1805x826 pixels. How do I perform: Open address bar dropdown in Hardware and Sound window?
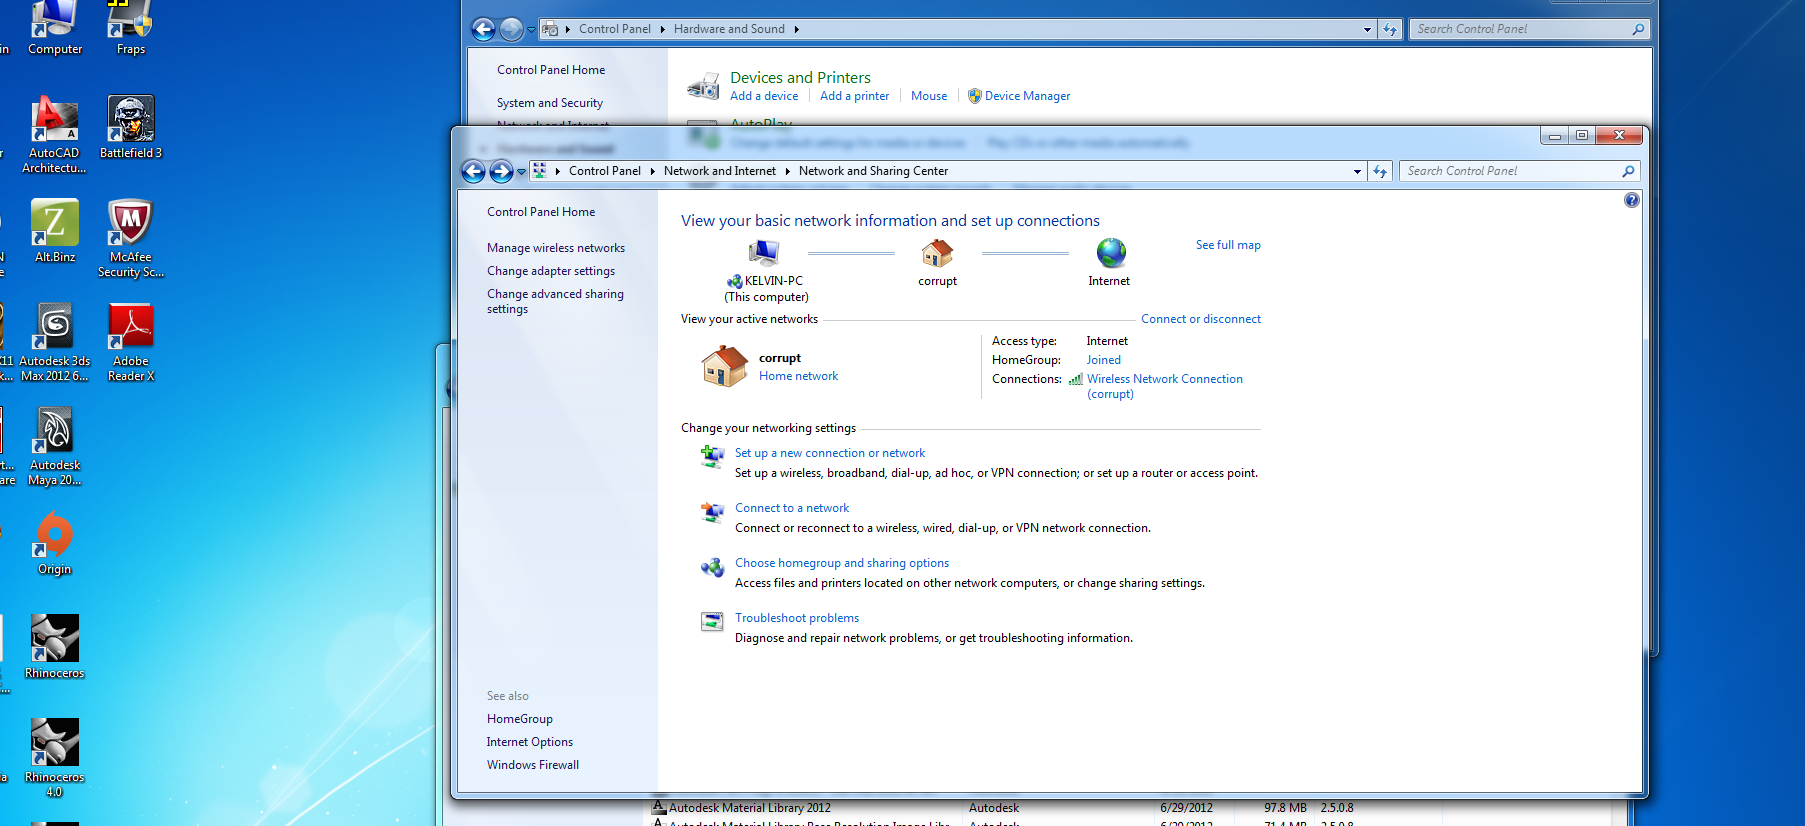(1367, 29)
